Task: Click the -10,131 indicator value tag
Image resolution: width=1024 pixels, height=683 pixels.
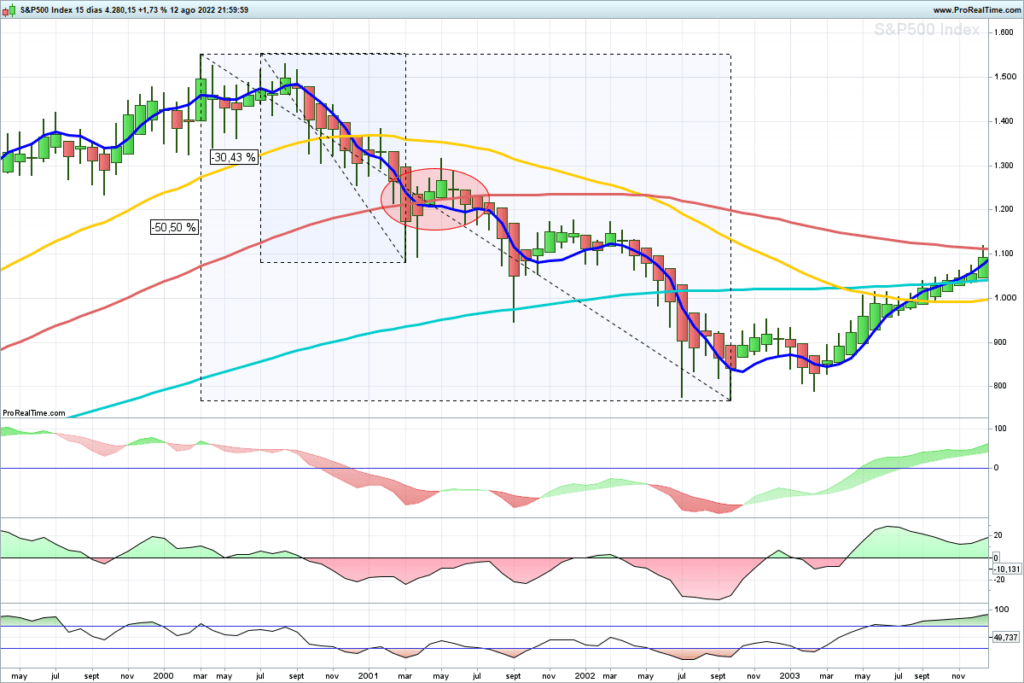Action: click(x=1006, y=569)
